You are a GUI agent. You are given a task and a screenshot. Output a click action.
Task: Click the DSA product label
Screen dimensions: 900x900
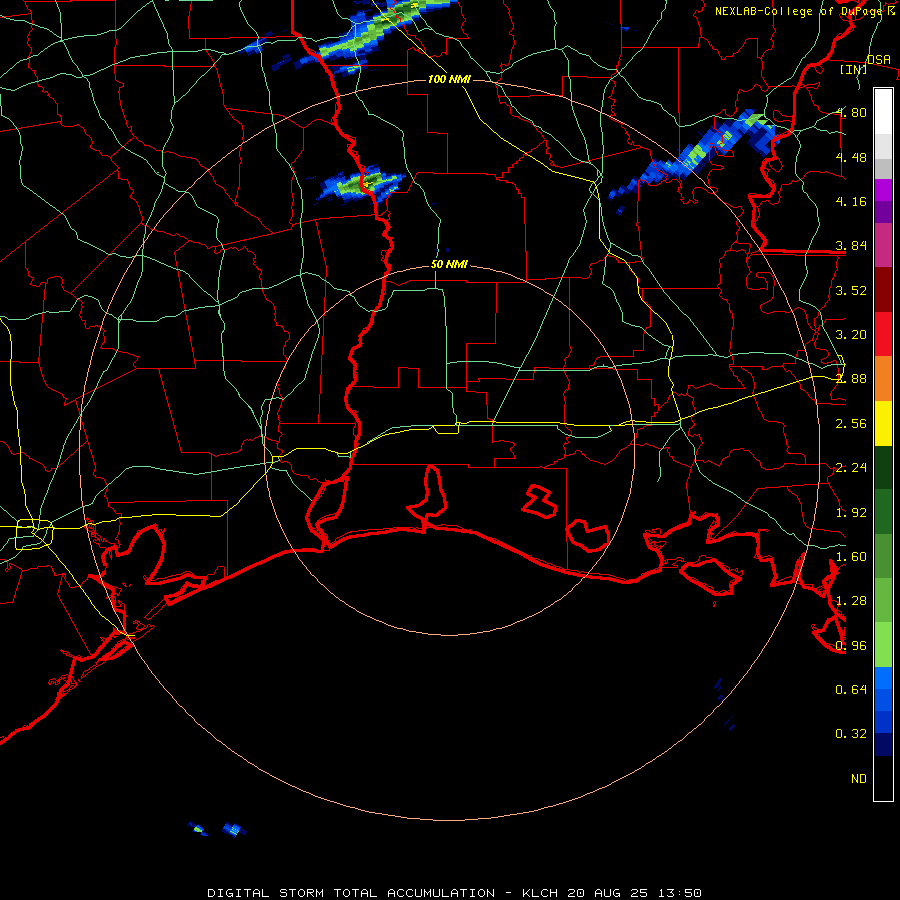click(879, 59)
